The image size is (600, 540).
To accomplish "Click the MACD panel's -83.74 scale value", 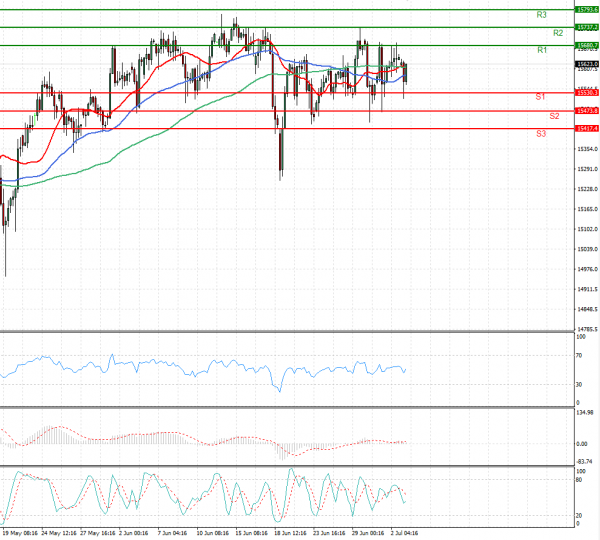I will [584, 462].
